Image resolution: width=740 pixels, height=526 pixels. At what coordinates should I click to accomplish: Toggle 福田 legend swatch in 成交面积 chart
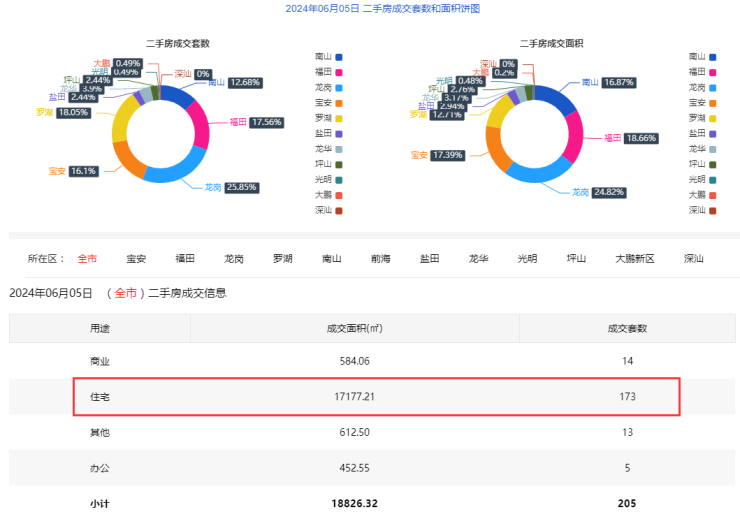tap(713, 73)
